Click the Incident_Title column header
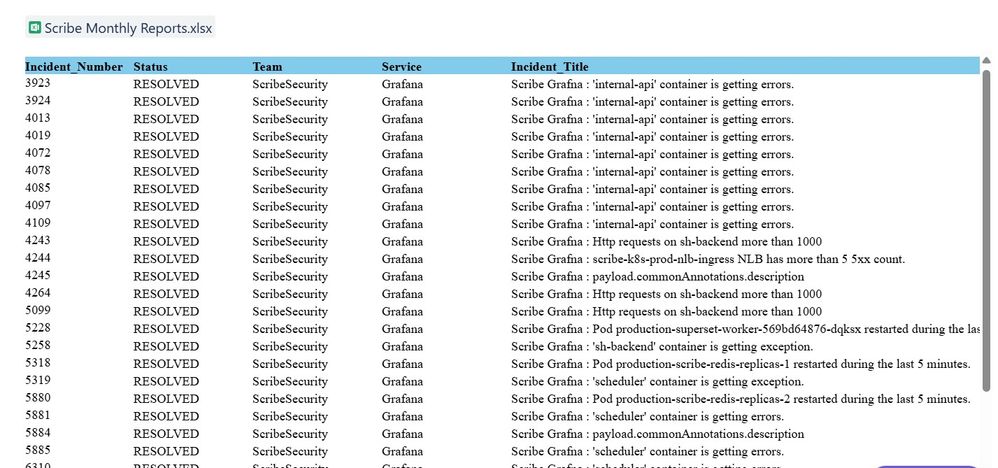The image size is (998, 468). 550,66
